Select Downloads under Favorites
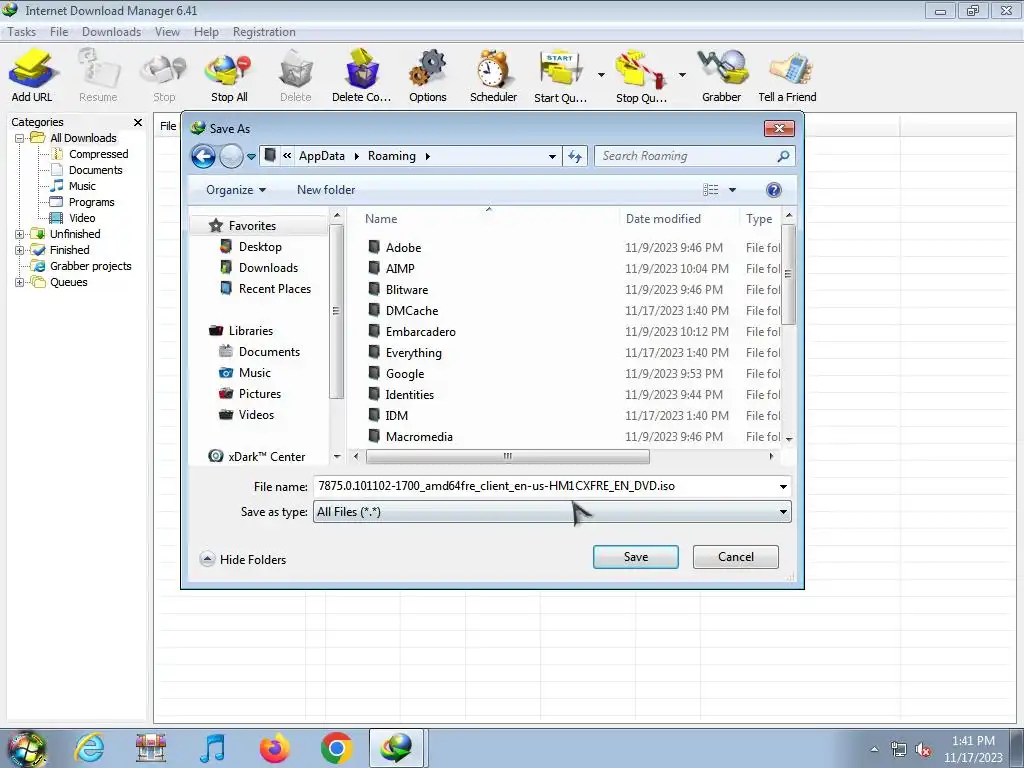 tap(268, 268)
